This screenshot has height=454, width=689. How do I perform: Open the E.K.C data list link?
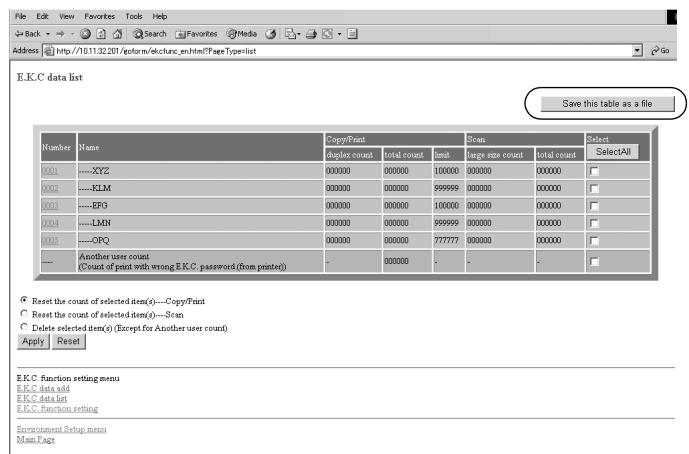click(42, 399)
